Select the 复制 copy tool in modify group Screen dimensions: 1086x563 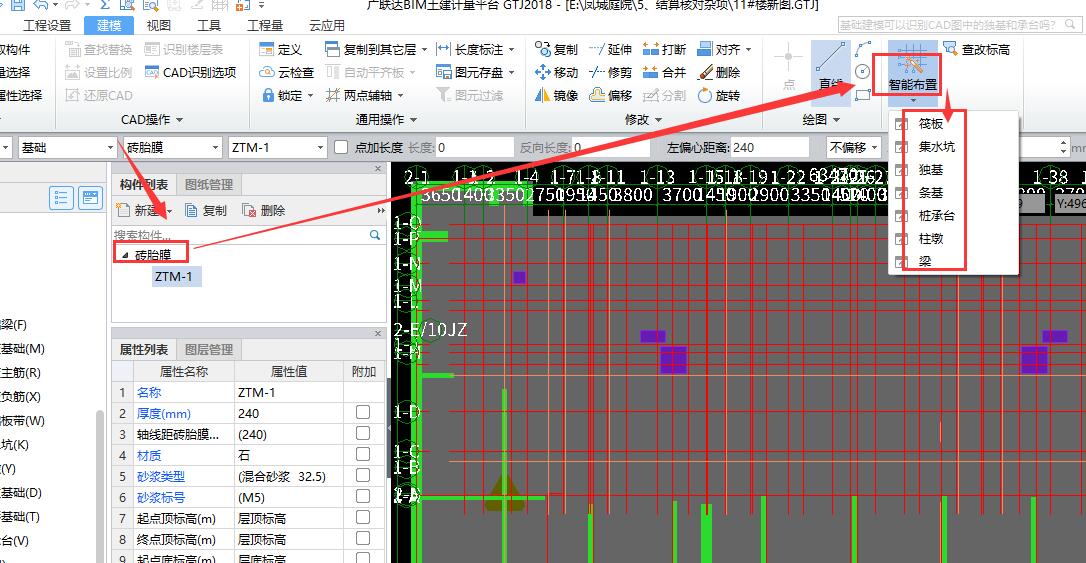pyautogui.click(x=556, y=50)
